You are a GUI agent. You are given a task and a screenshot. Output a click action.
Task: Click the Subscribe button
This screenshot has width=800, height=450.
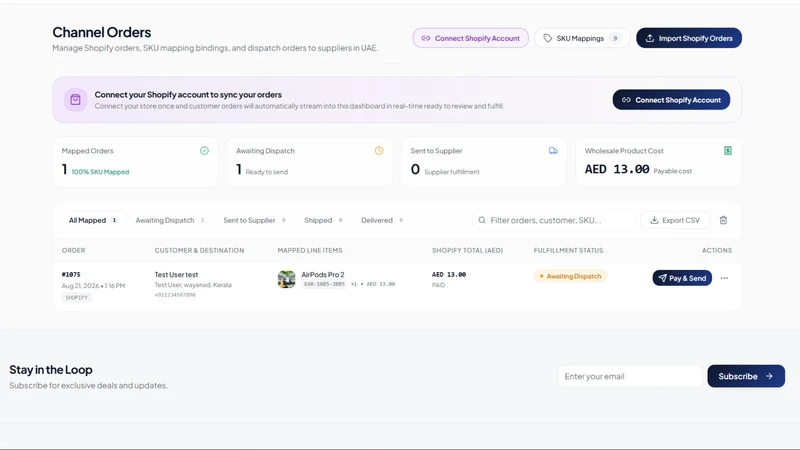pos(746,376)
